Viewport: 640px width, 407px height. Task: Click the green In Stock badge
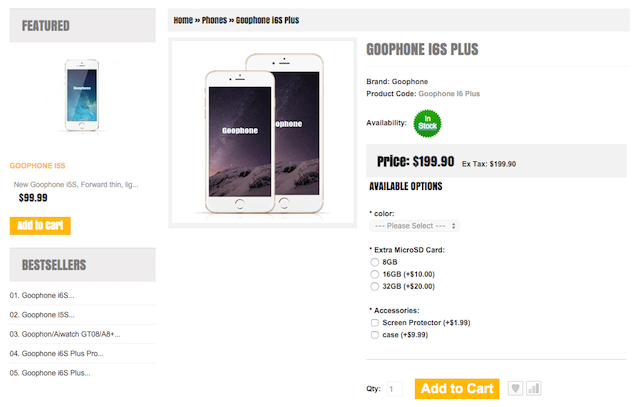coord(427,123)
